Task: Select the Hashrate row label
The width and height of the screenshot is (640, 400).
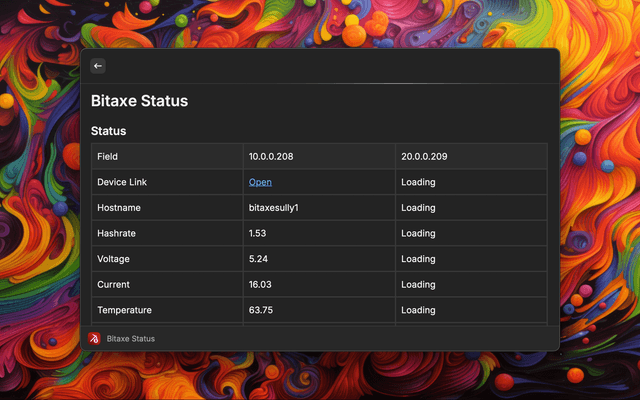Action: pos(116,233)
